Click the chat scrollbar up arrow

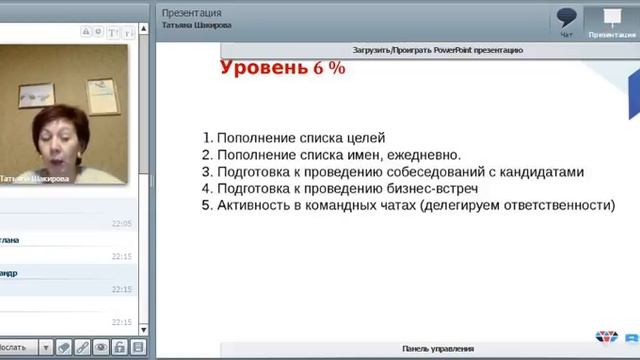click(x=144, y=28)
